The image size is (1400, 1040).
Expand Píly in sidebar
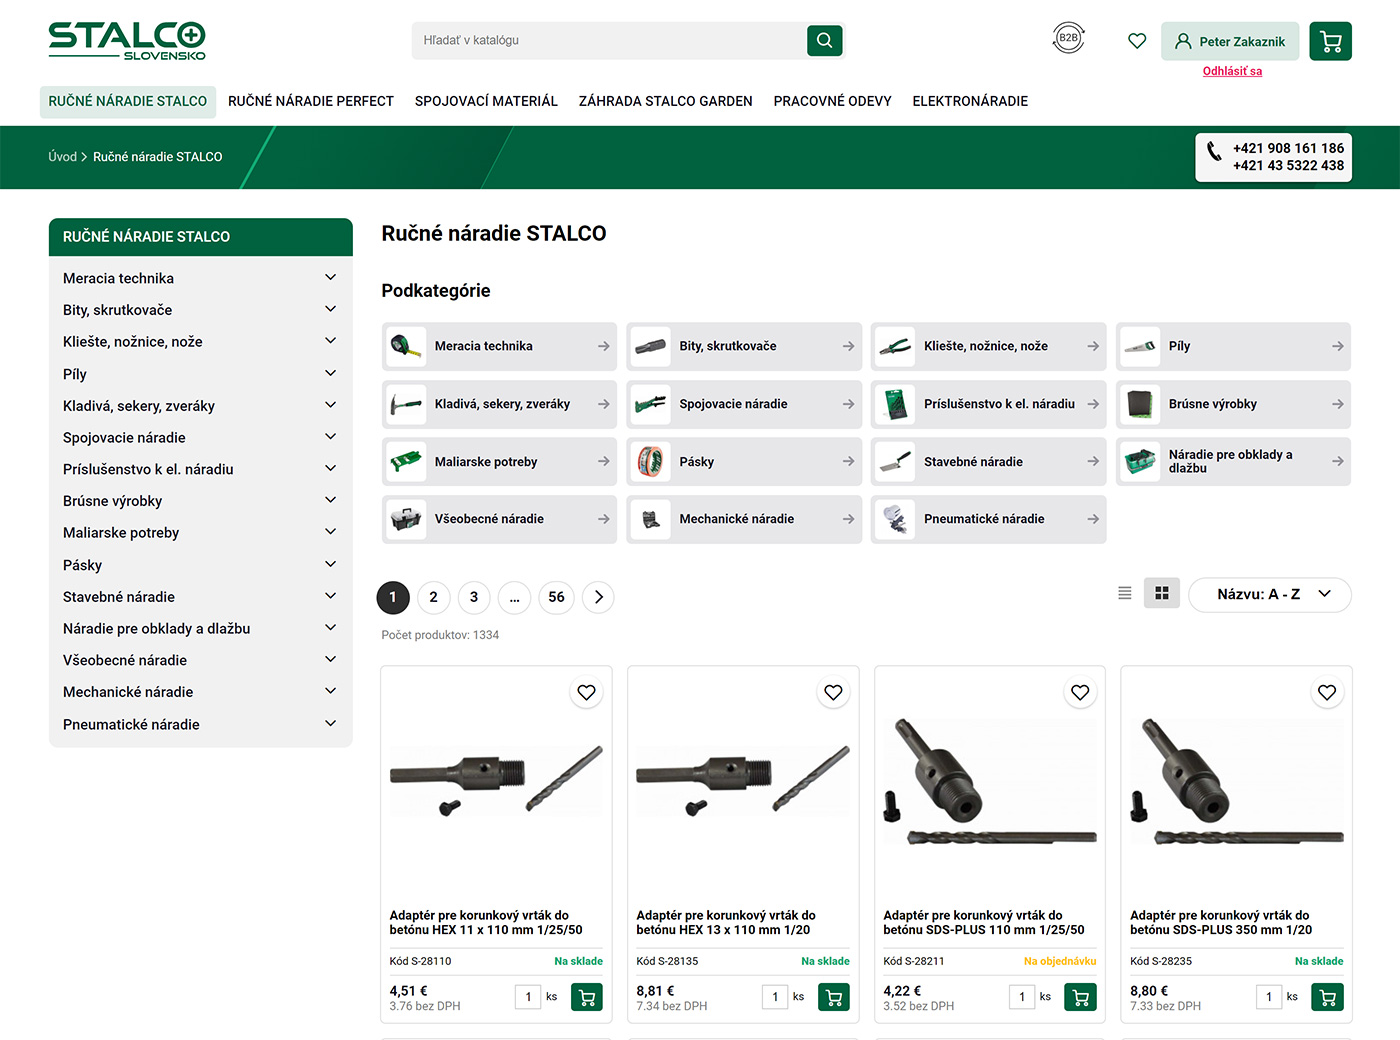(330, 373)
